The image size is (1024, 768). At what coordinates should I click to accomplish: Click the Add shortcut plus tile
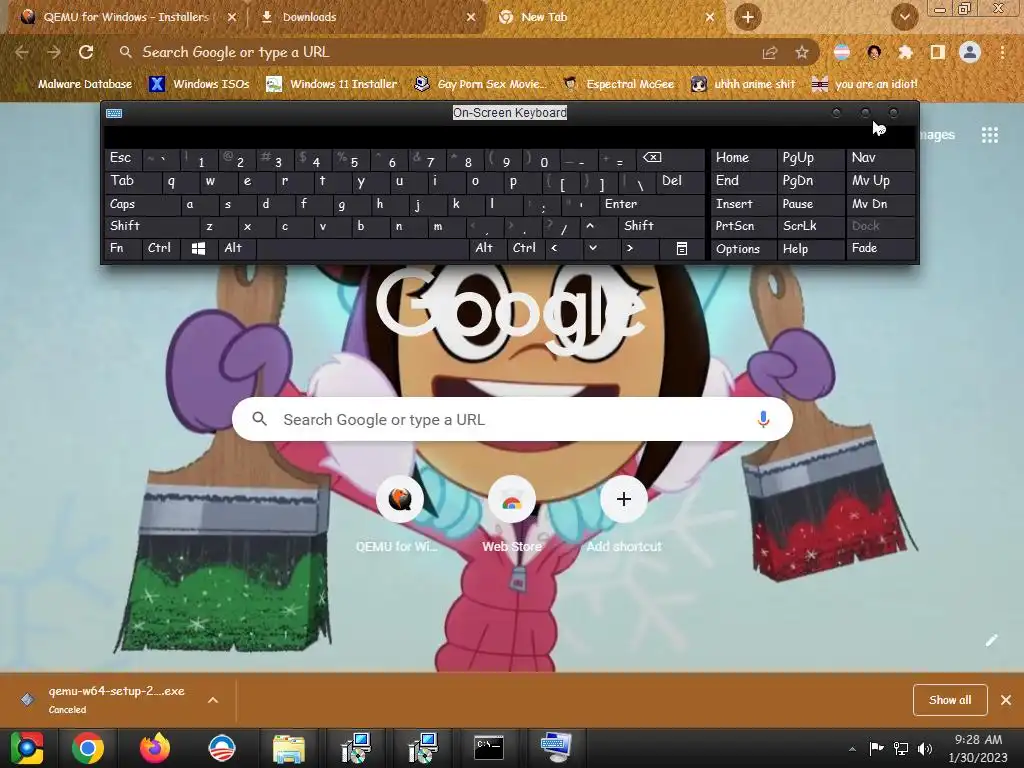624,500
